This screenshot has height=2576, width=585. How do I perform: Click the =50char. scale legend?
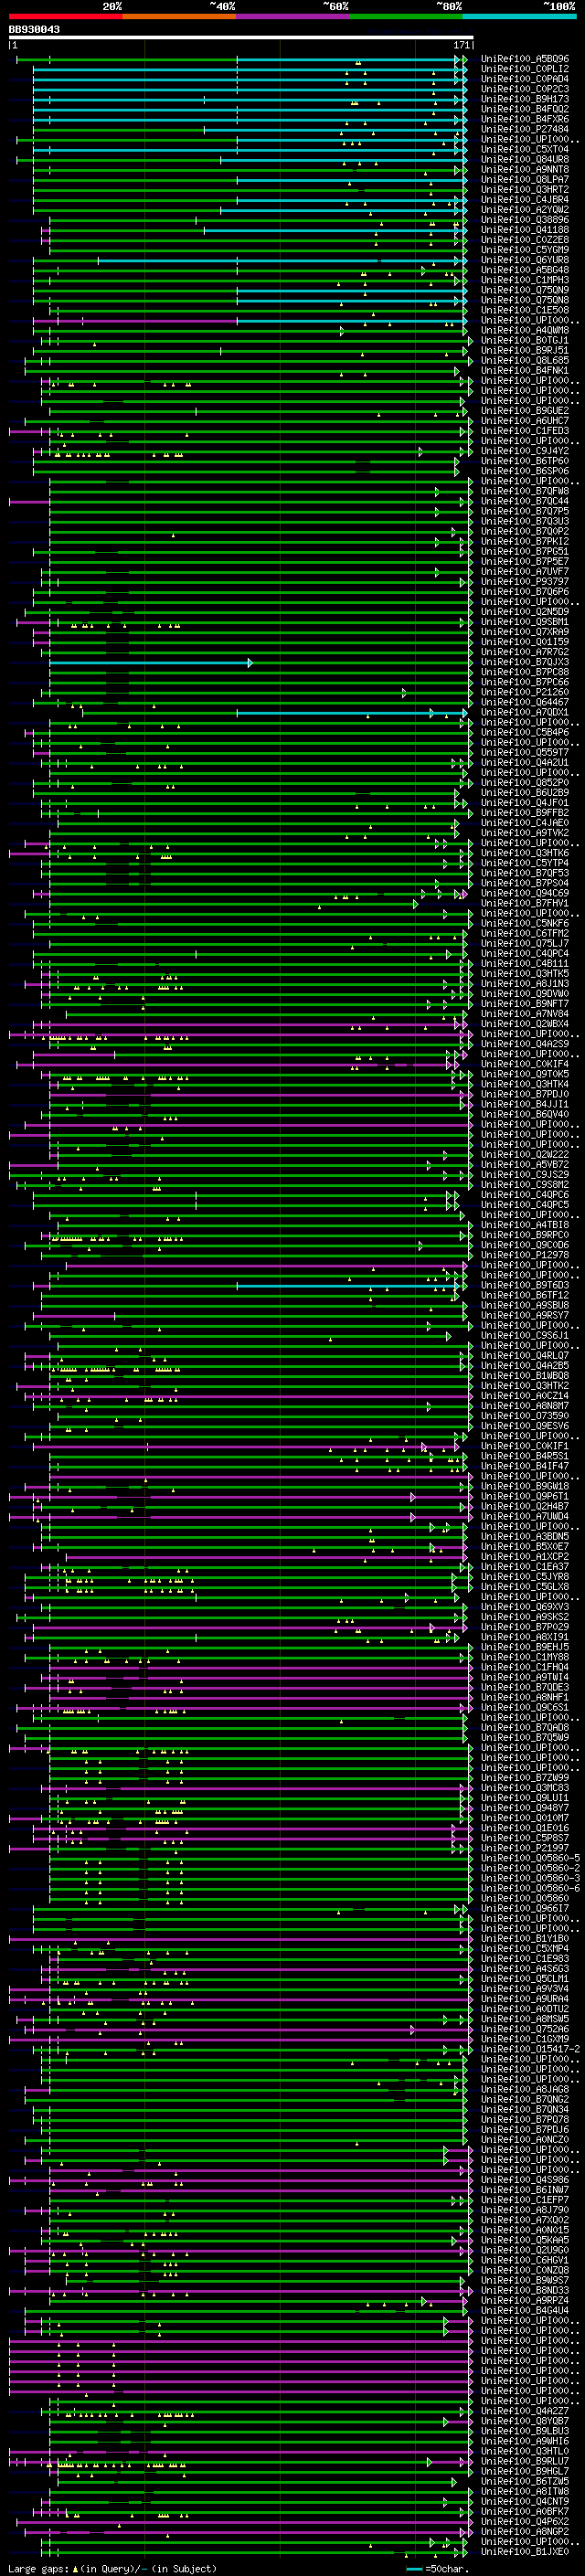click(437, 2568)
